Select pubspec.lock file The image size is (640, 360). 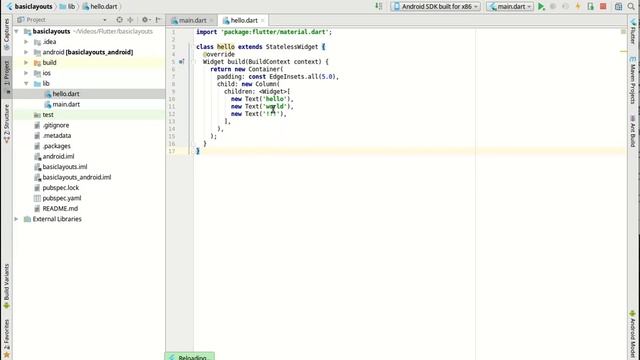[x=60, y=188]
